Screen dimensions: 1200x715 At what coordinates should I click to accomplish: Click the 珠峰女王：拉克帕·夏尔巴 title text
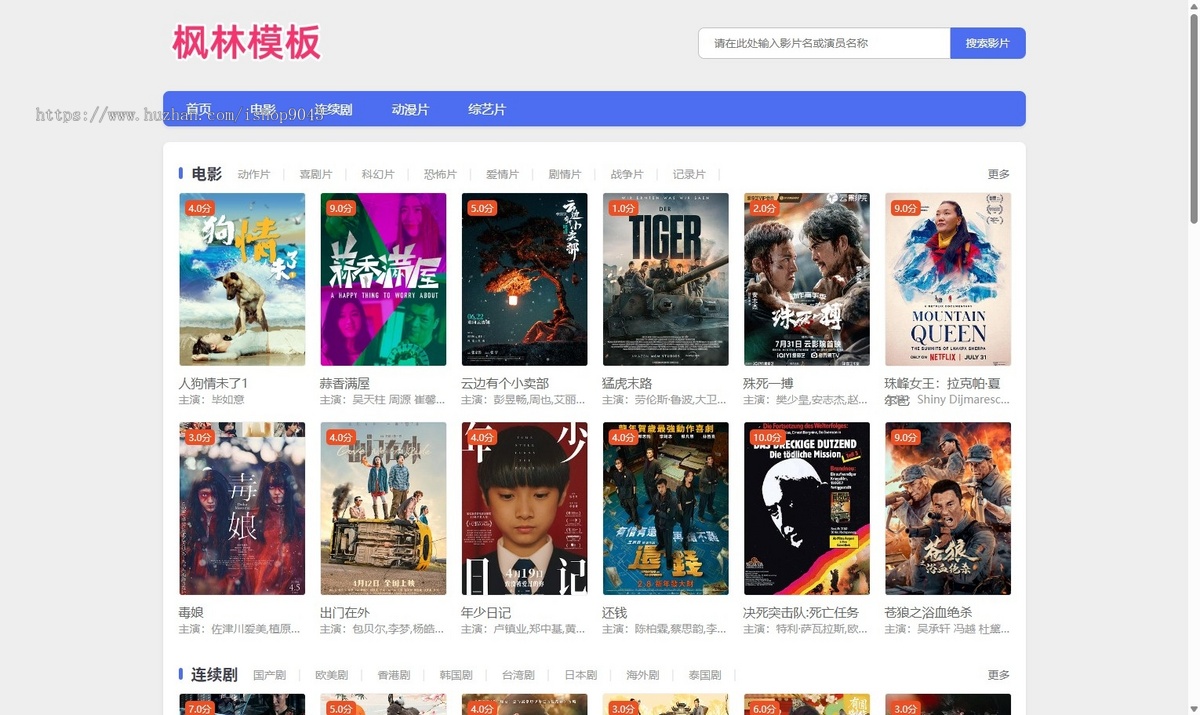coord(942,391)
